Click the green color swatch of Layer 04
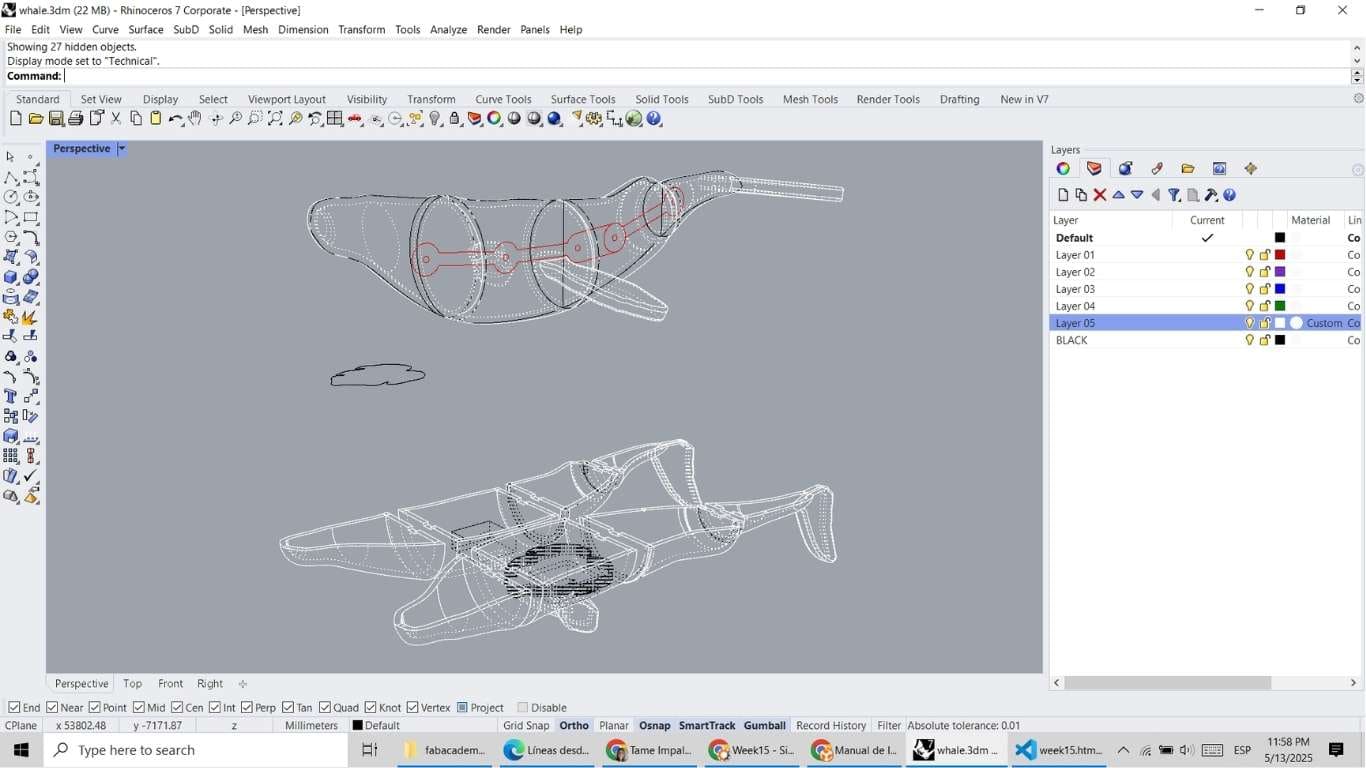The image size is (1366, 768). point(1280,306)
